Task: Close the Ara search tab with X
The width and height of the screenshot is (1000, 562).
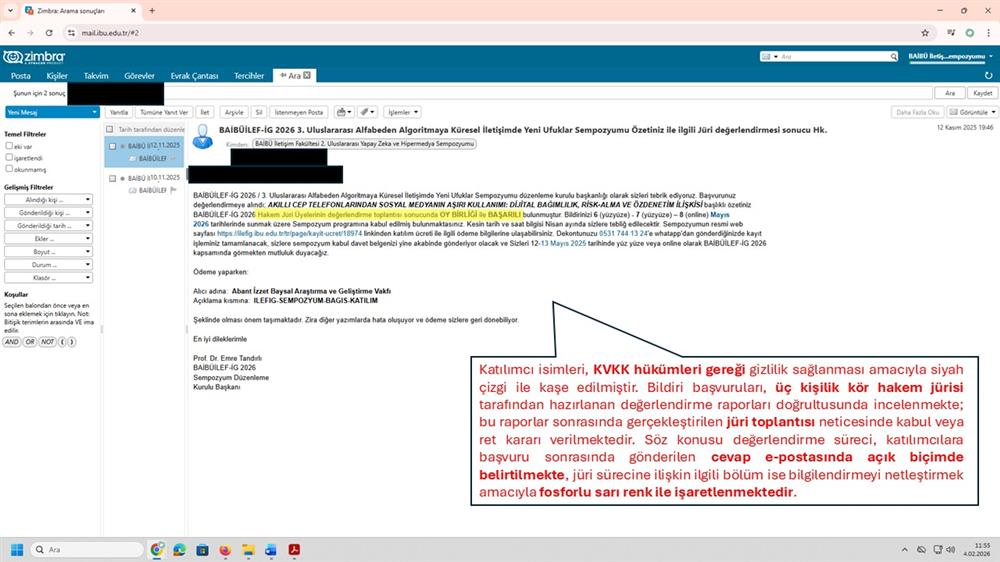Action: pos(308,75)
